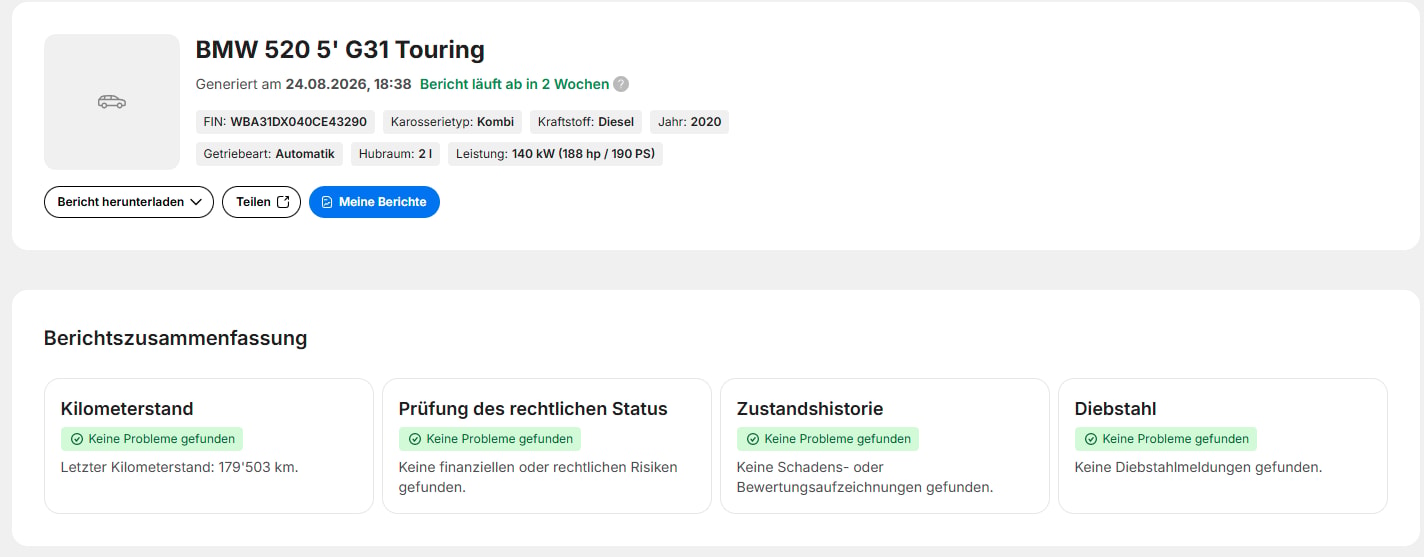Open the Prüfung des rechtlichen Status heading

click(x=533, y=409)
